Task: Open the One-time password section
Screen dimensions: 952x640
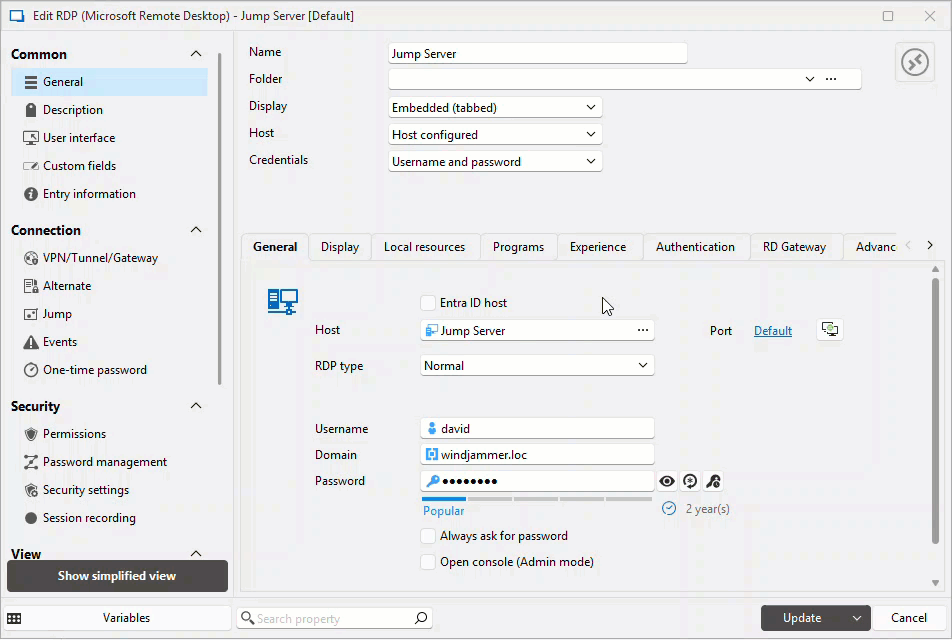Action: click(94, 370)
